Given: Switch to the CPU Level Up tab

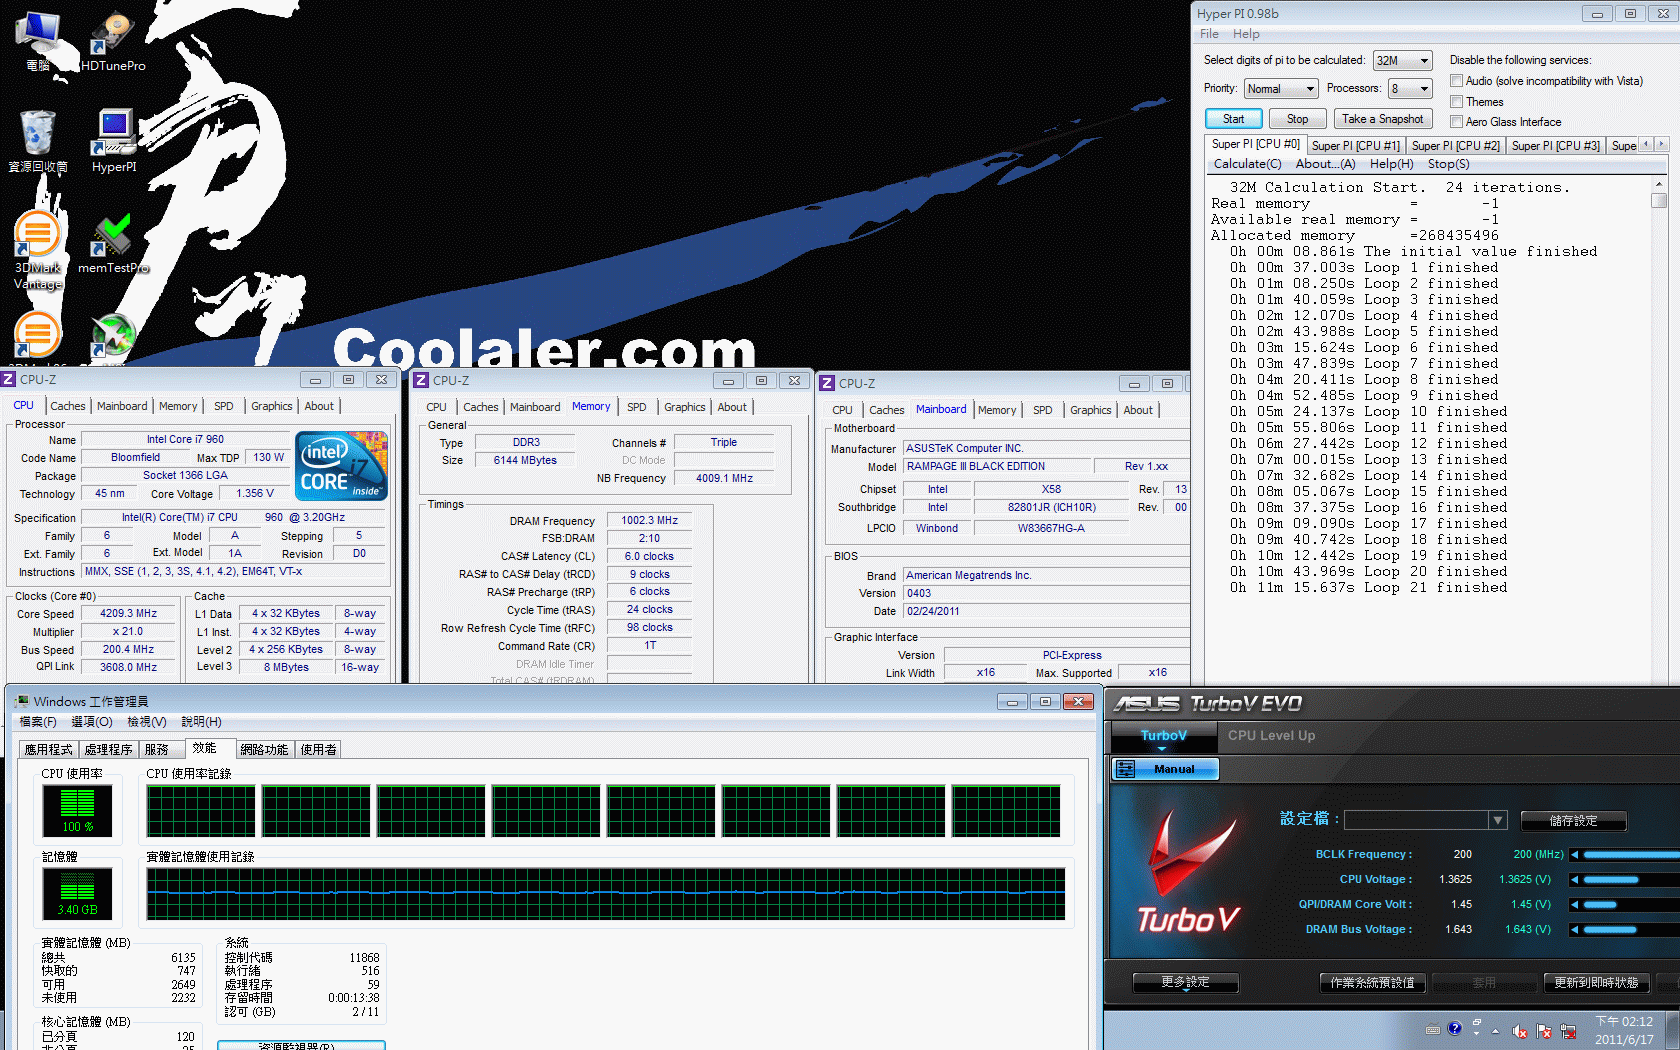Looking at the screenshot, I should [1271, 736].
